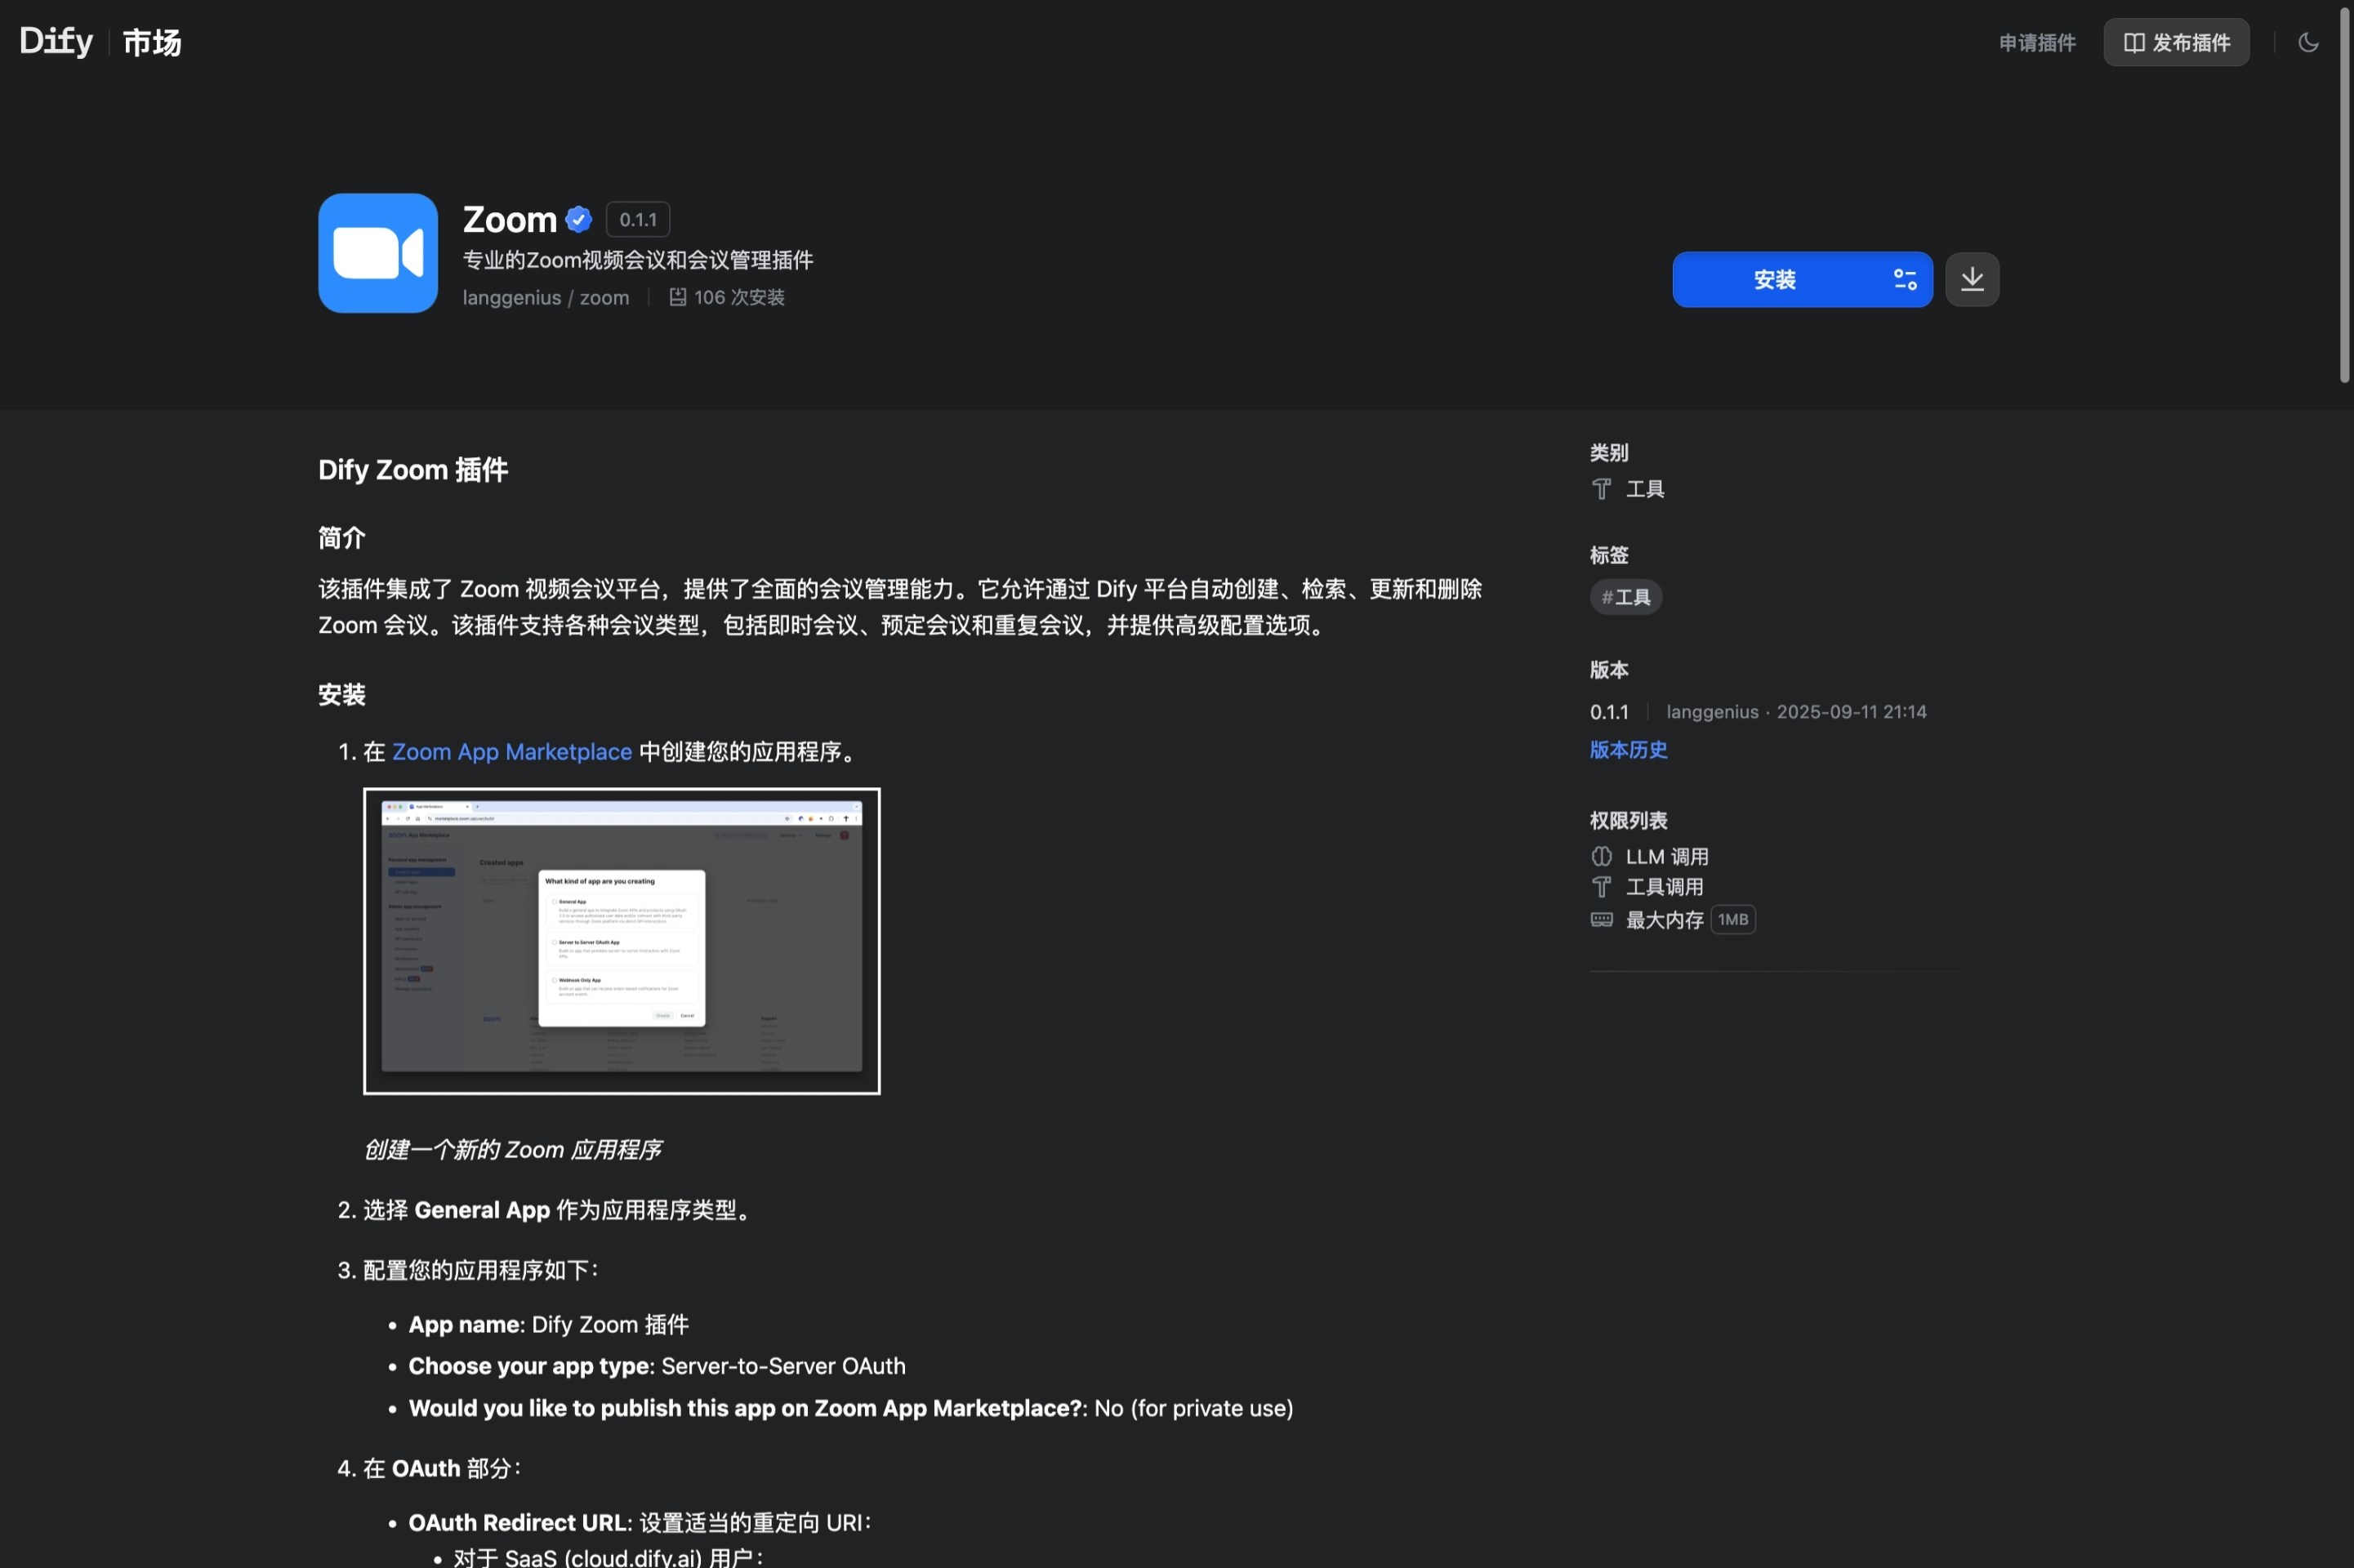
Task: Go to 市场 marketplace home
Action: [152, 42]
